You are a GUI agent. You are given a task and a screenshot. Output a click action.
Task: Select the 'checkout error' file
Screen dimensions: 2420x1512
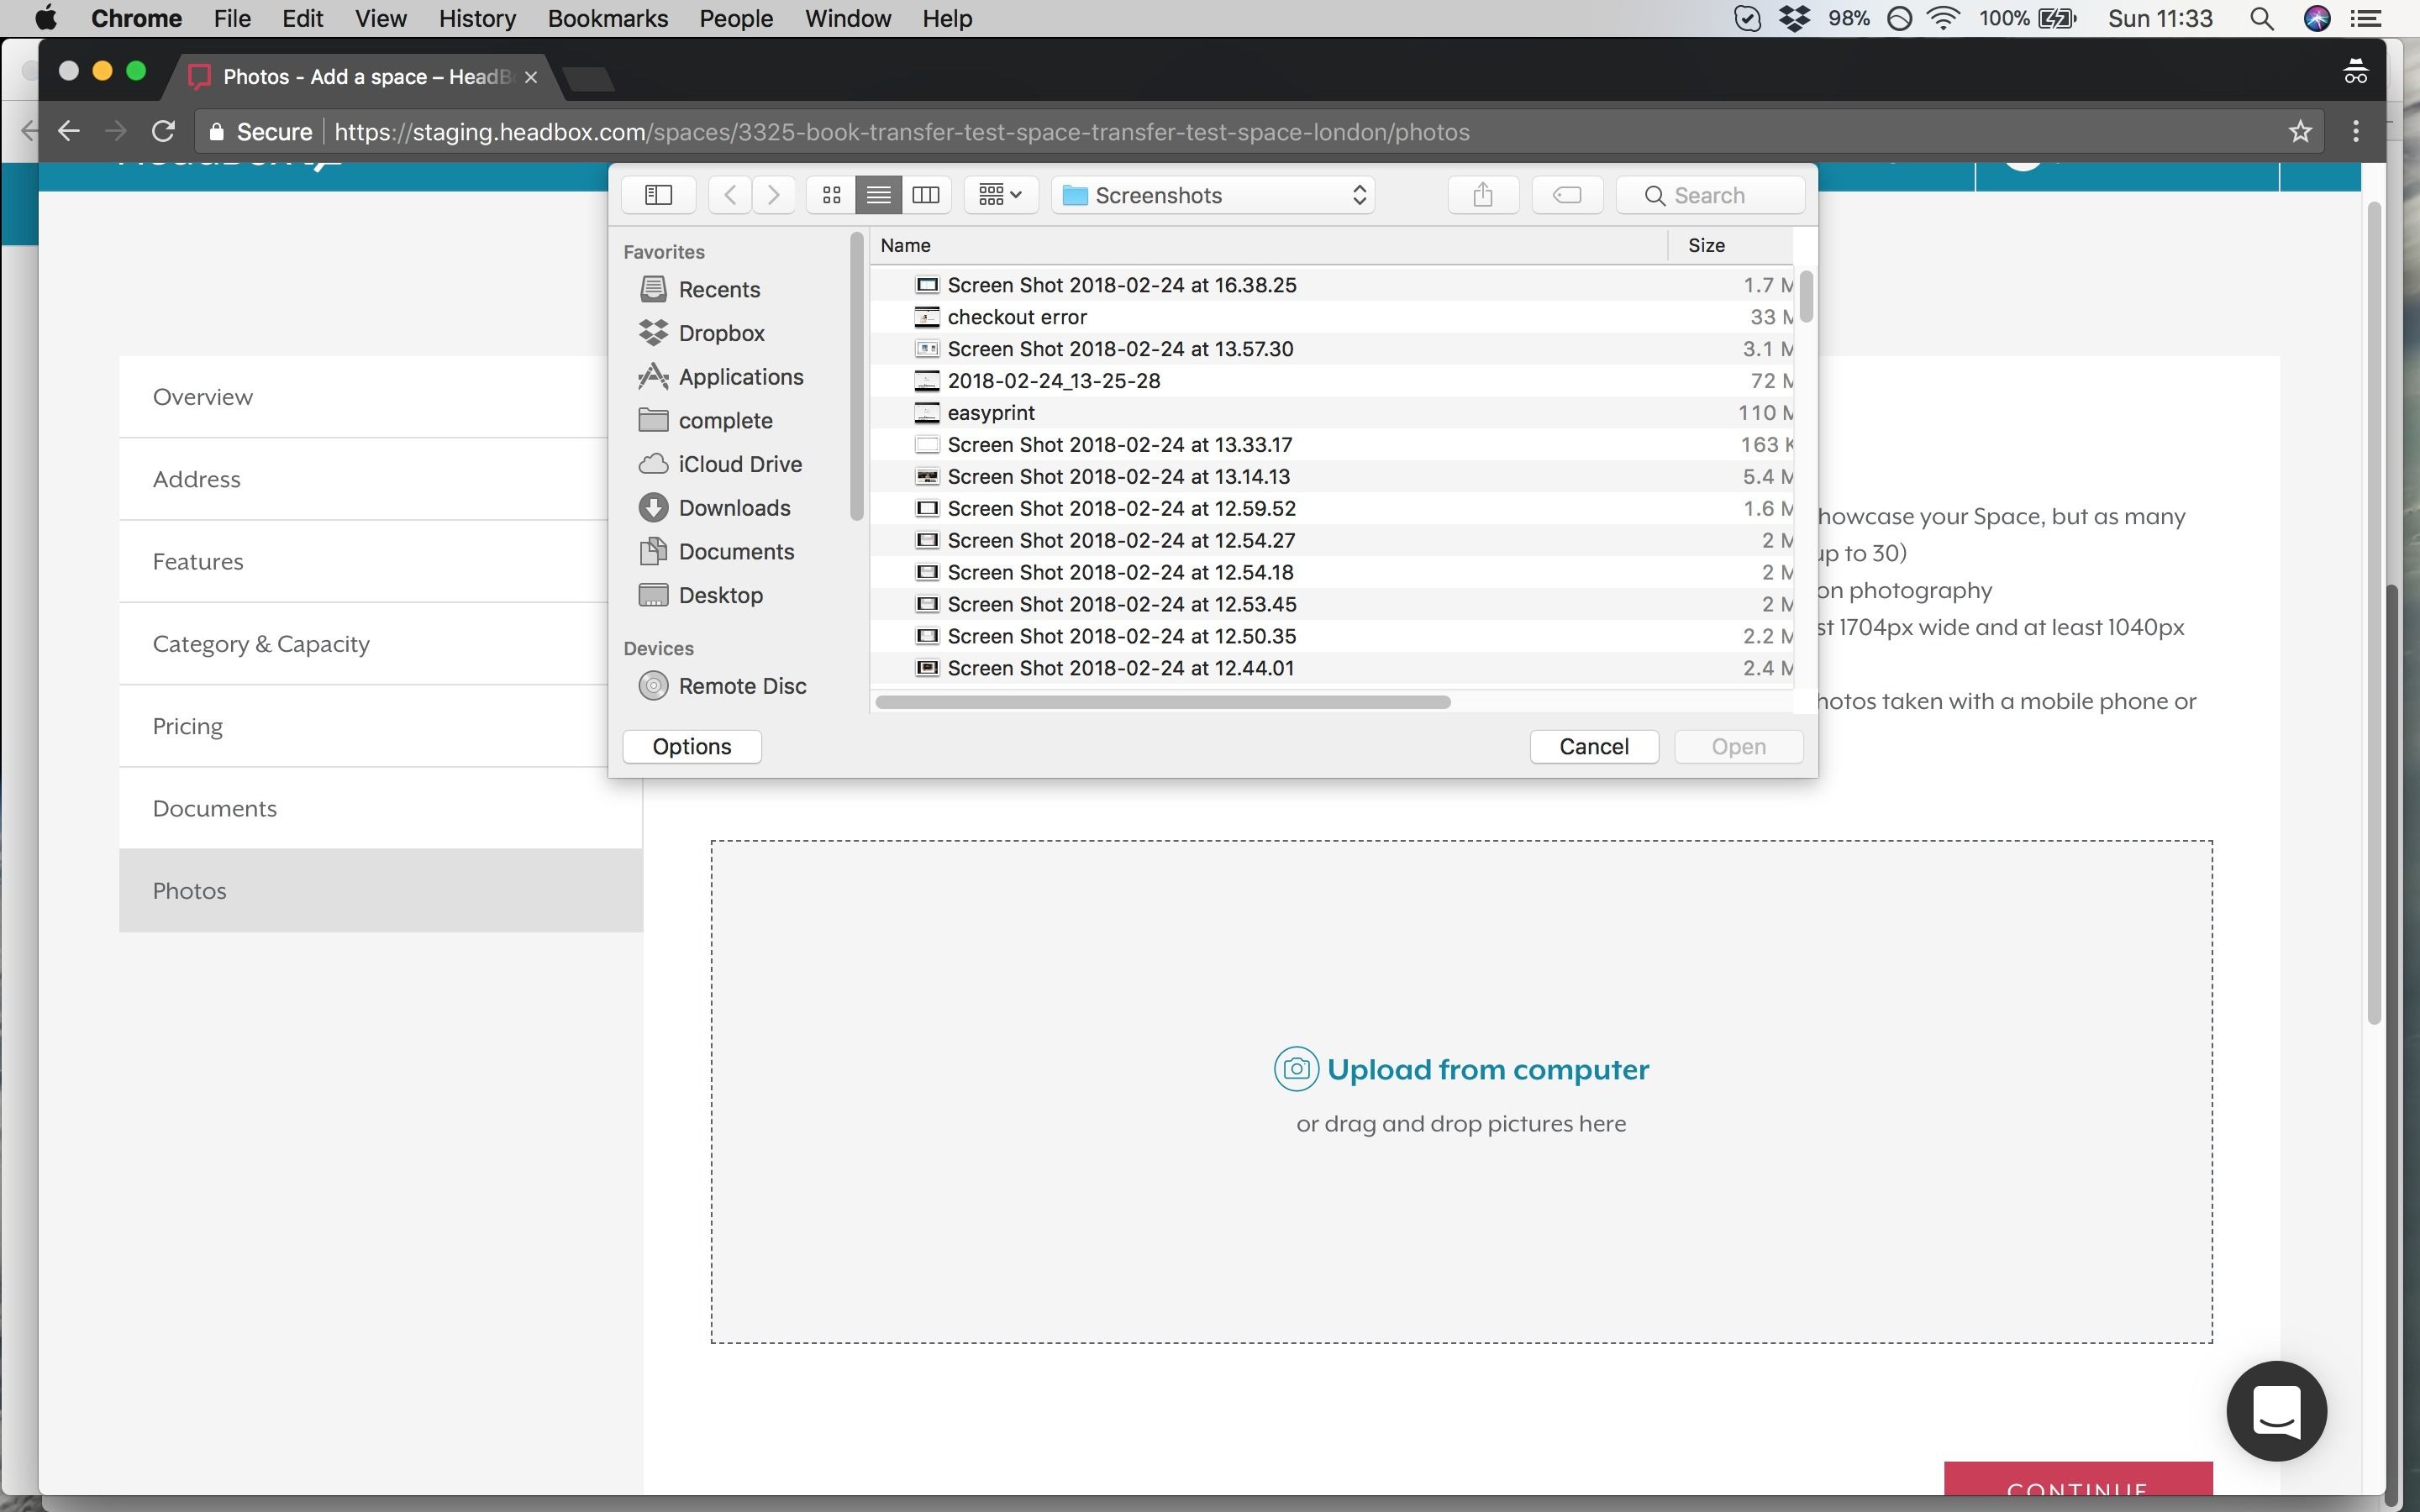[1016, 317]
